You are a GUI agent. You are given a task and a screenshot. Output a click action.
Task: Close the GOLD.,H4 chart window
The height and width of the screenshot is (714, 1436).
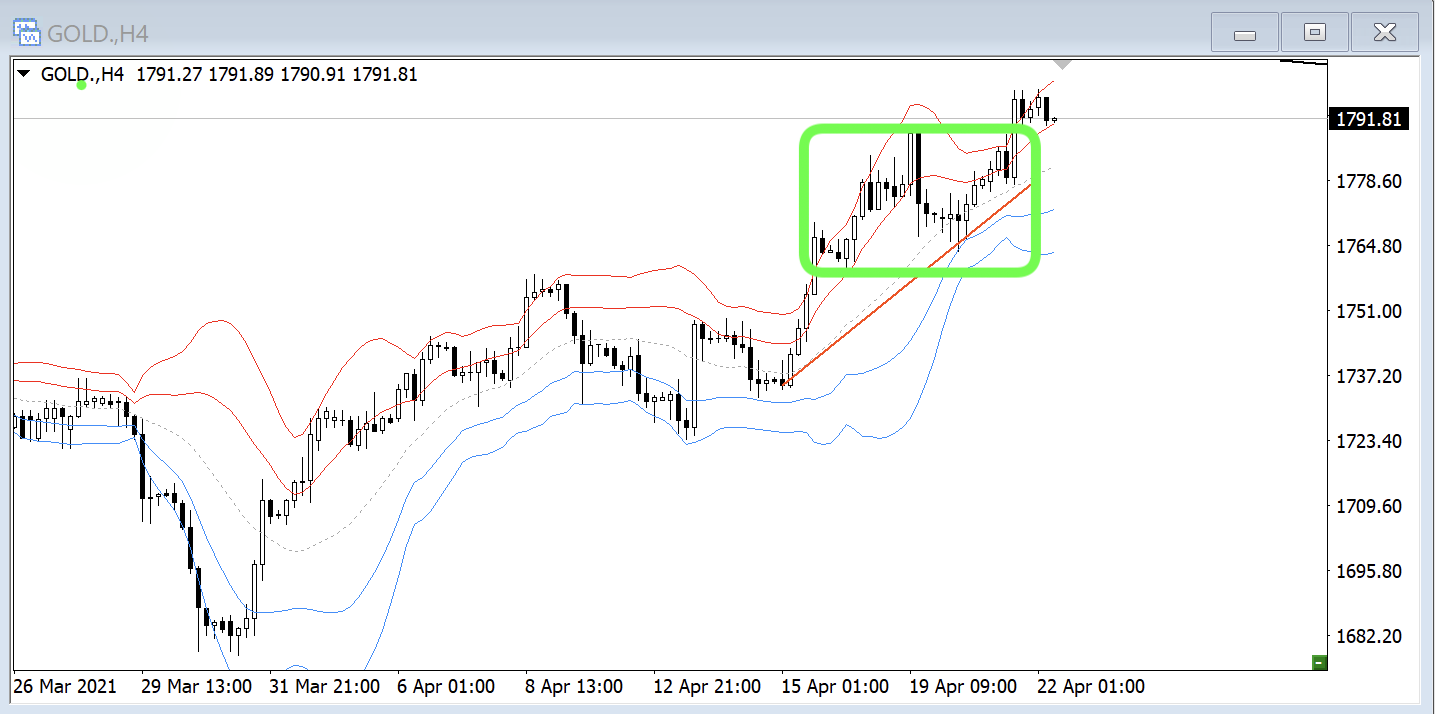point(1384,33)
